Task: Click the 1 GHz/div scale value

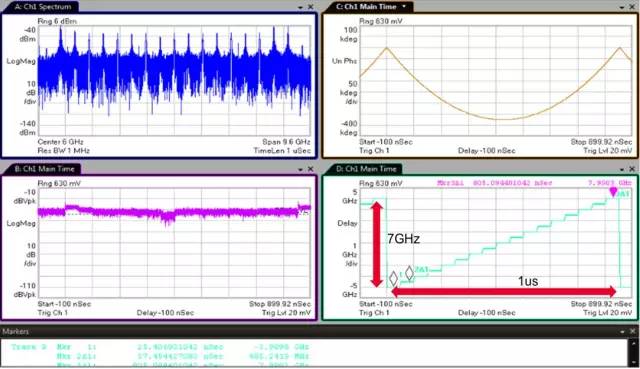Action: tap(350, 254)
